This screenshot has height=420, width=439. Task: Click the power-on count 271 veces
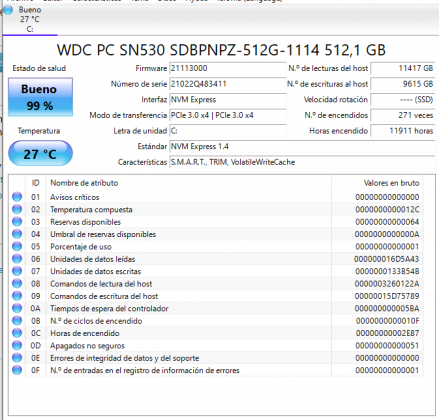pos(403,115)
